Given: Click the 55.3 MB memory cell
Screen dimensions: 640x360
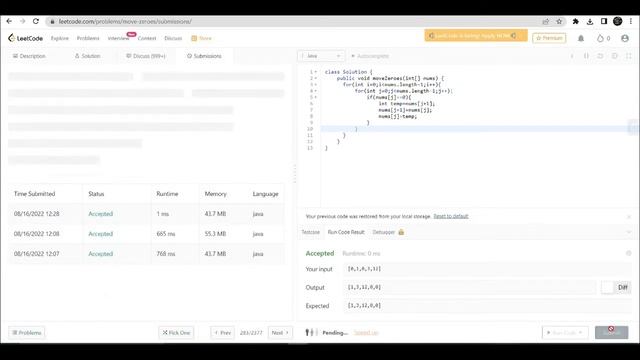Looking at the screenshot, I should click(x=215, y=234).
